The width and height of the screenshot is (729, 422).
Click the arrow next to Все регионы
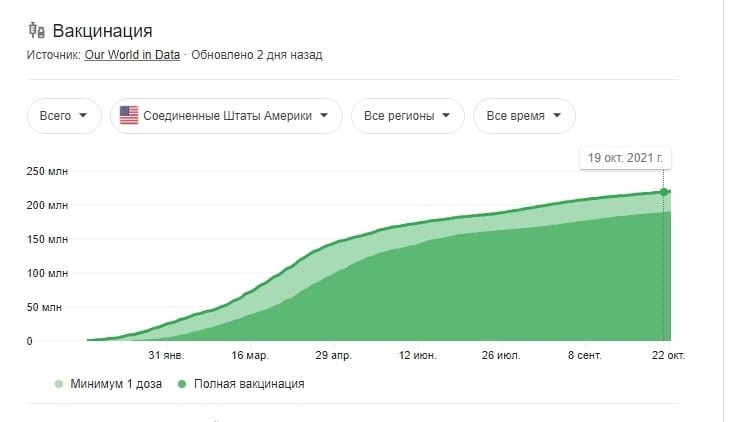tap(446, 115)
